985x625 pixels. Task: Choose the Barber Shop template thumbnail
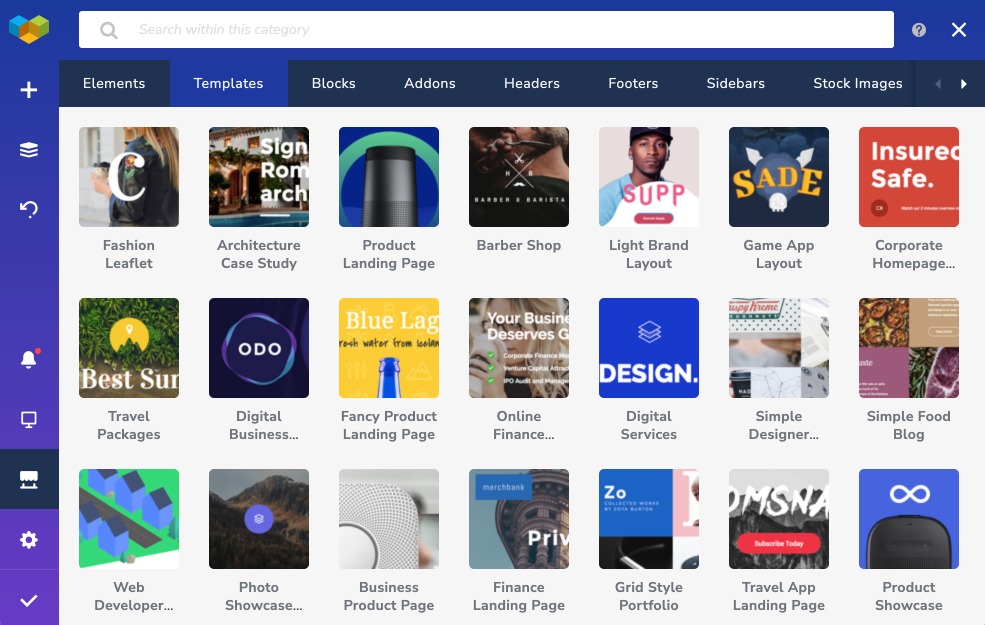tap(519, 177)
